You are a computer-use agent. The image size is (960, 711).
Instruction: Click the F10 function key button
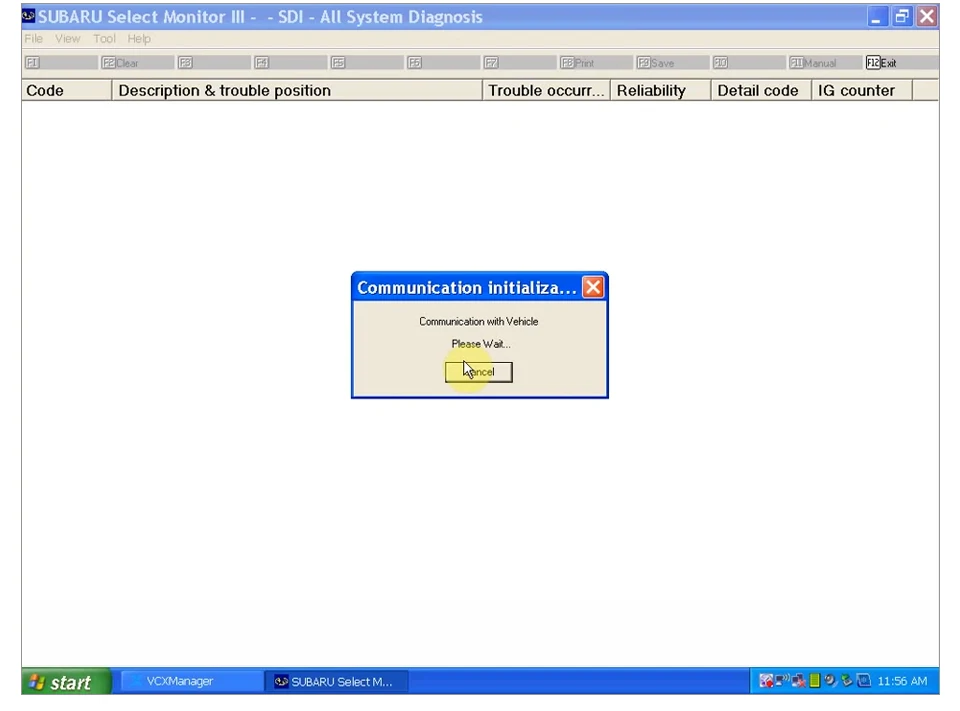pyautogui.click(x=749, y=62)
